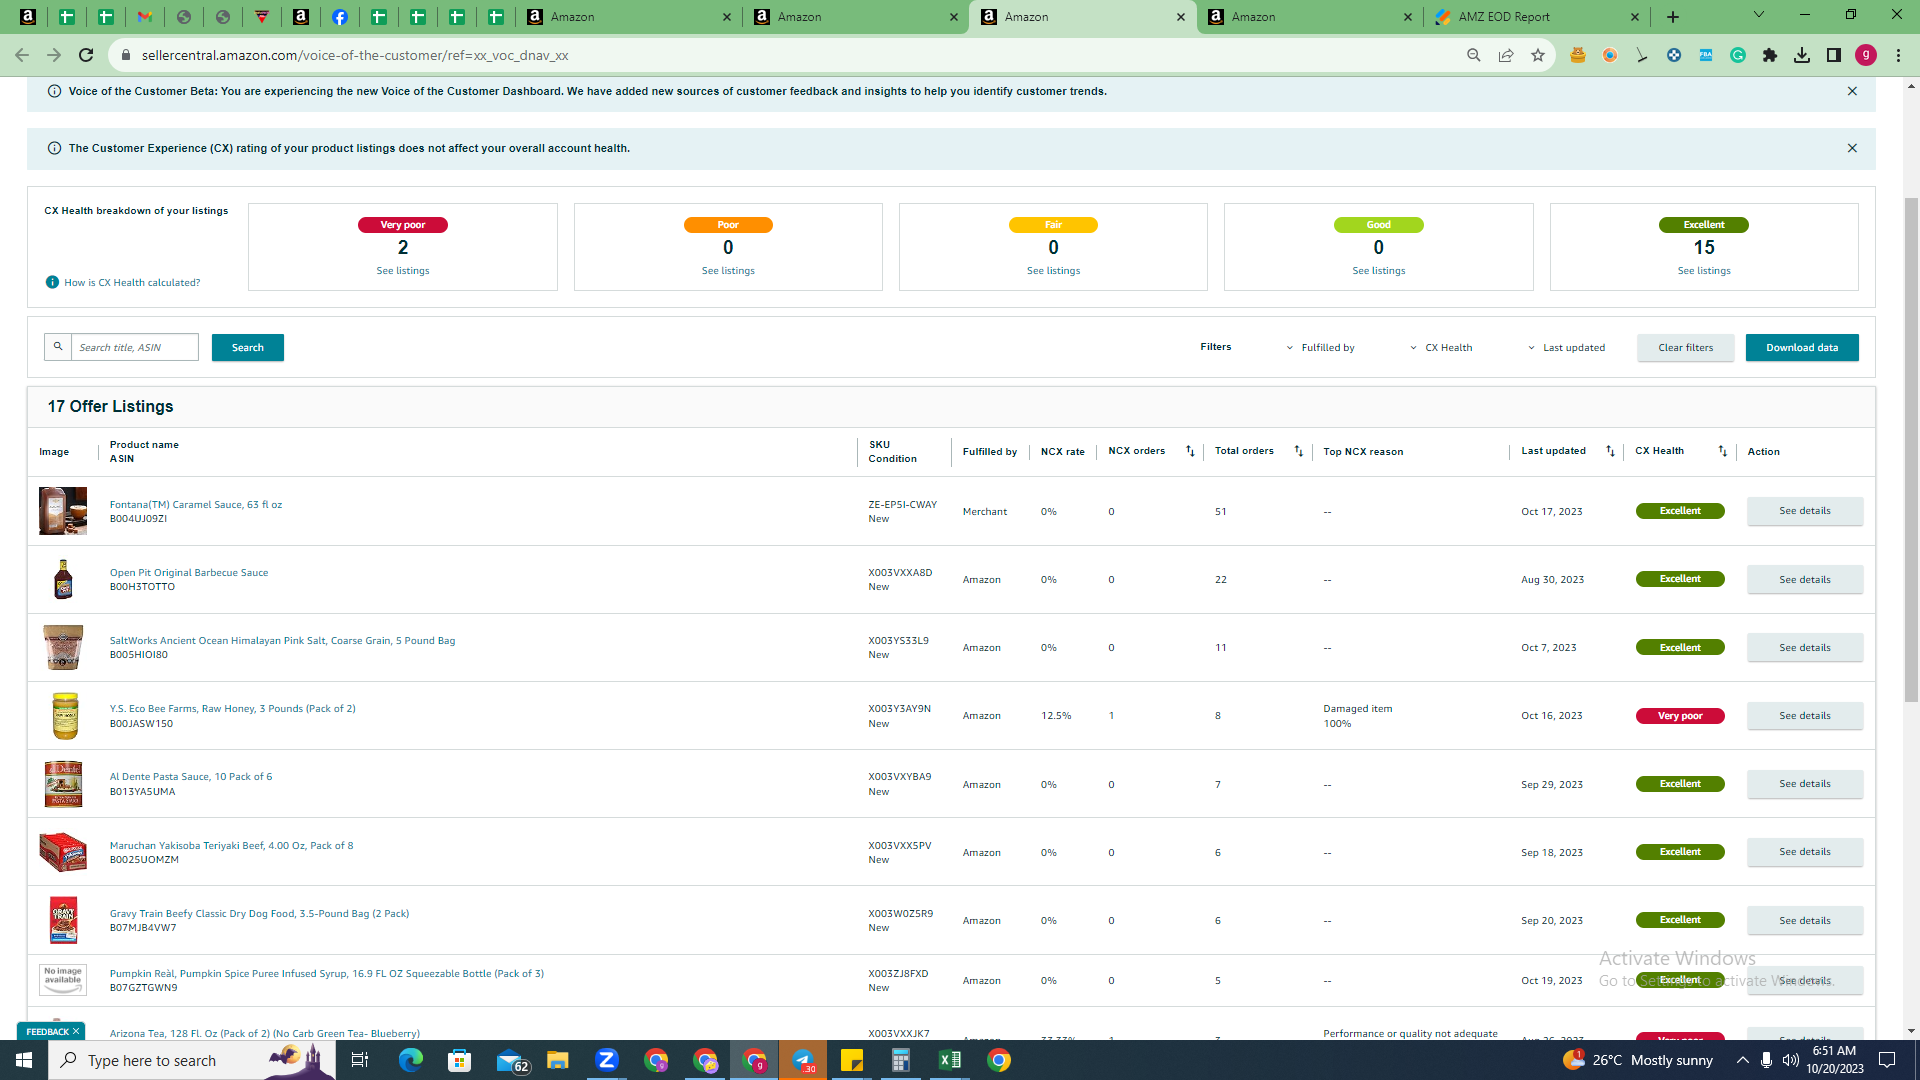The height and width of the screenshot is (1080, 1920).
Task: Open the tab search chevron
Action: tap(1758, 15)
